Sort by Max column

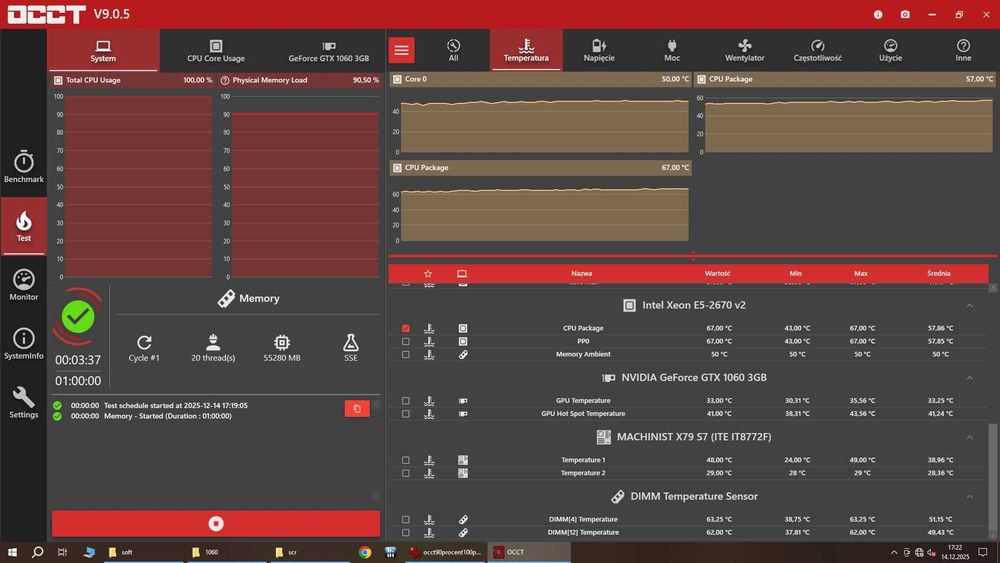pos(861,274)
